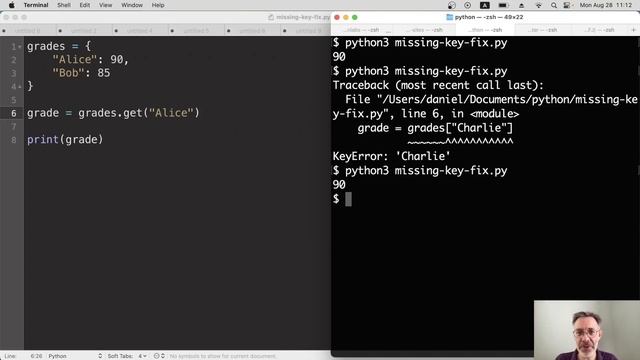Select the second untitled editor tab

coord(84,31)
